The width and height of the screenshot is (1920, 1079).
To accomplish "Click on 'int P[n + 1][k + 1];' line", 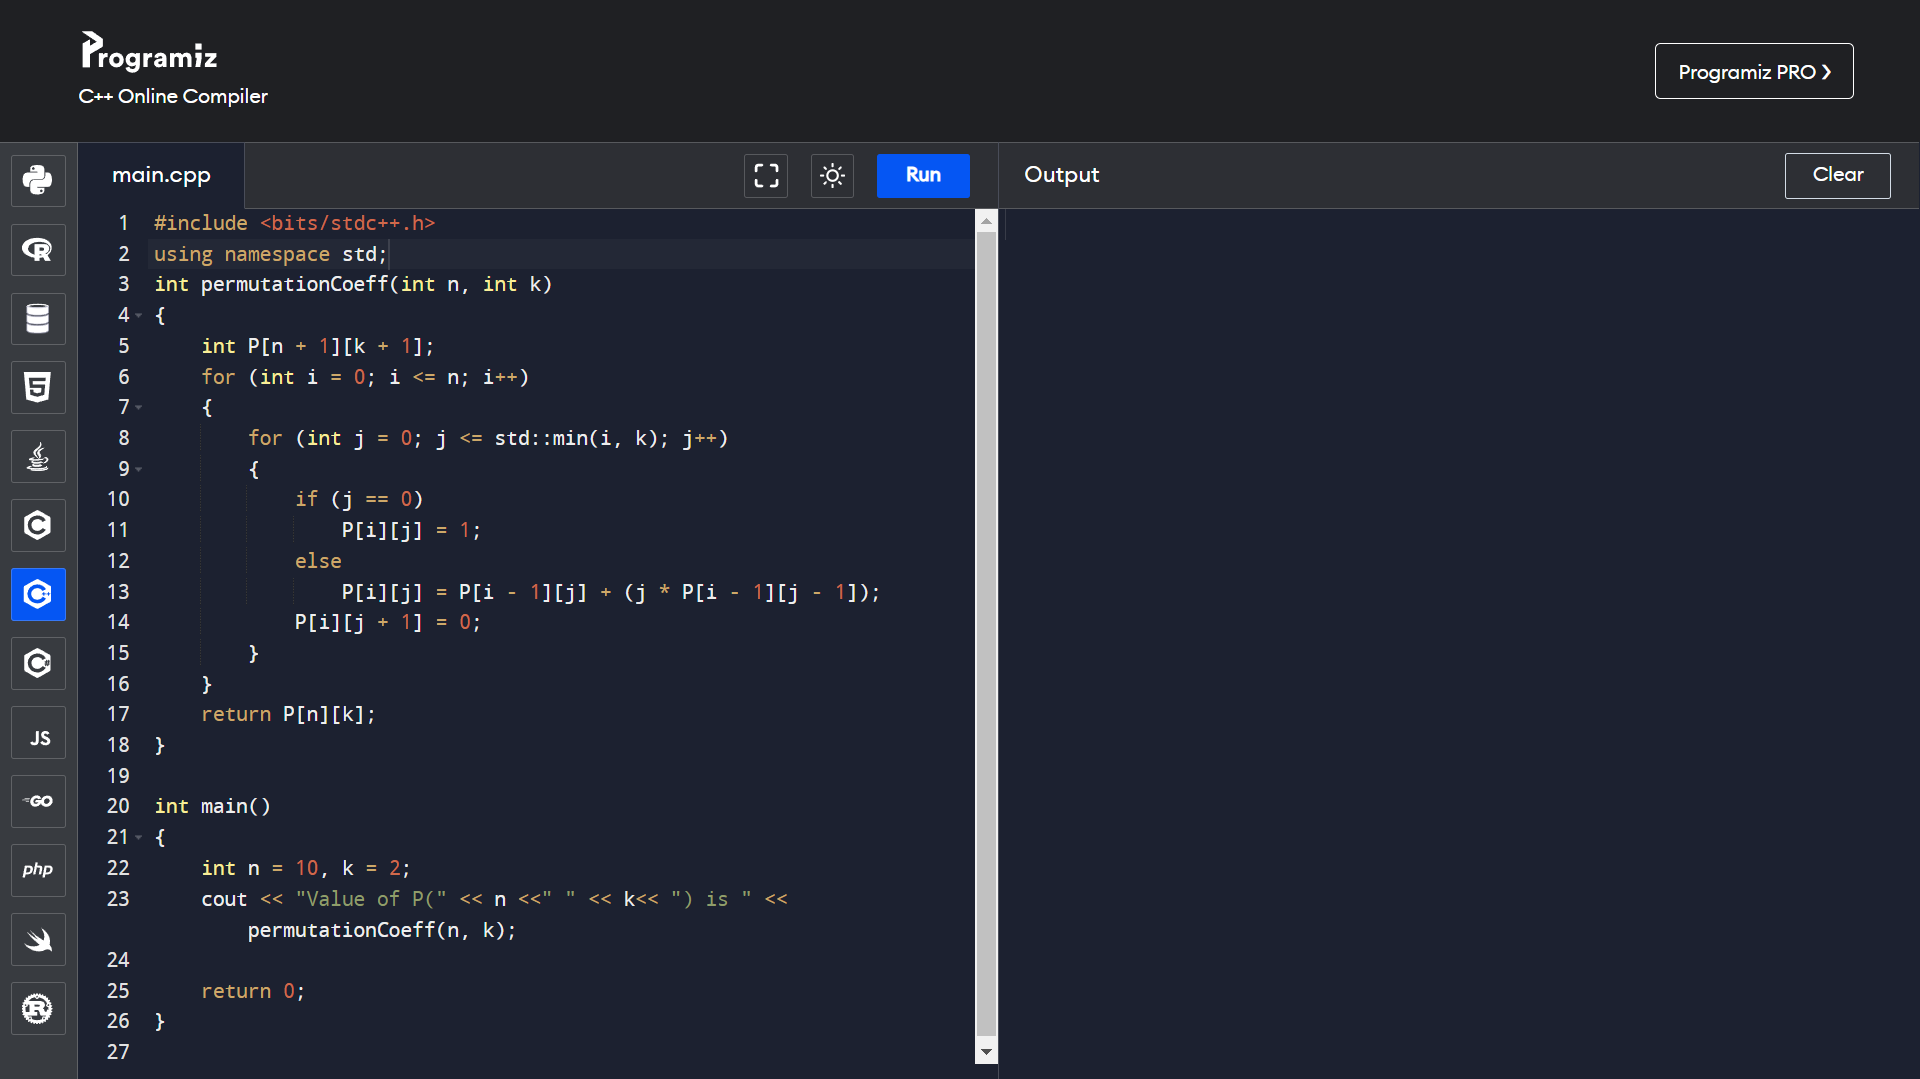I will click(x=318, y=346).
